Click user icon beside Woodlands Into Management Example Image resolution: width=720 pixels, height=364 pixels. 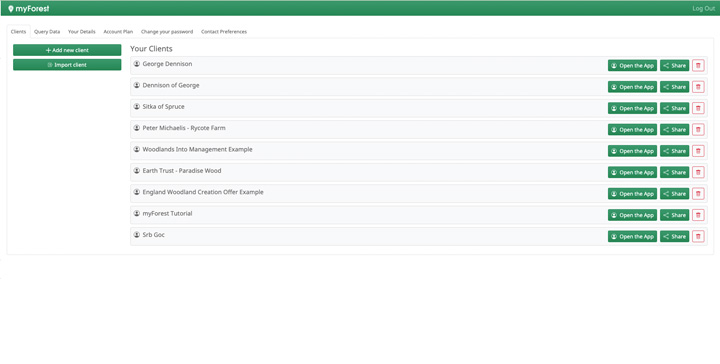coord(136,149)
